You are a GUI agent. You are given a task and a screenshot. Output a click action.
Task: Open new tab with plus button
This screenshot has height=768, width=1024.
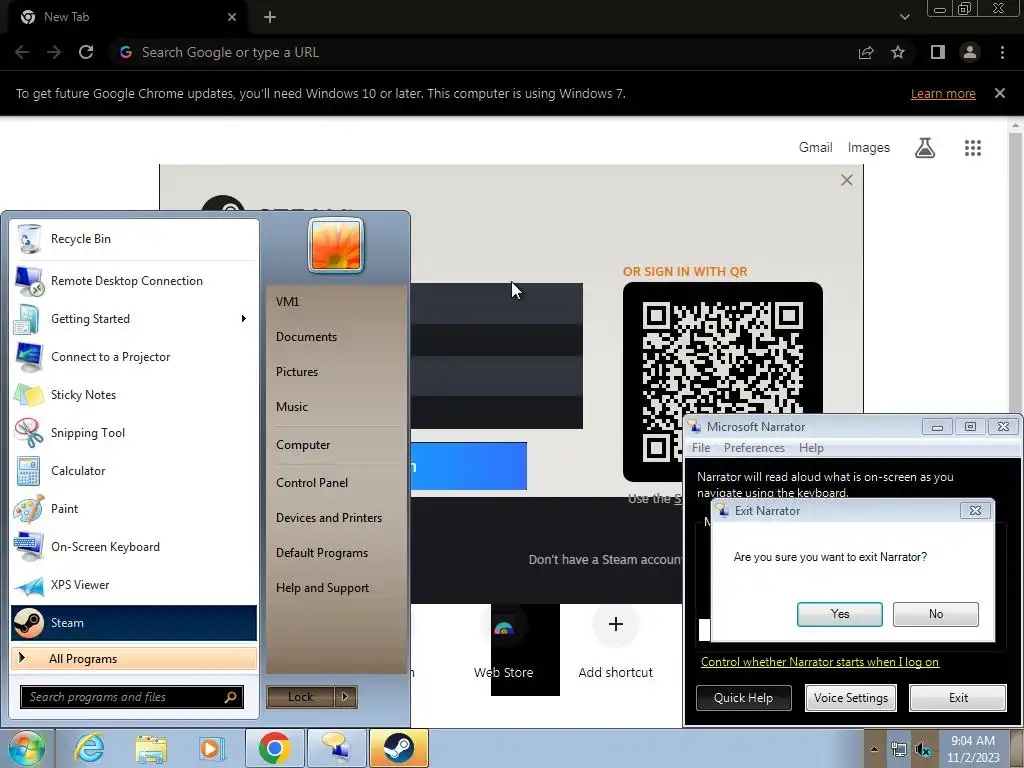coord(270,17)
